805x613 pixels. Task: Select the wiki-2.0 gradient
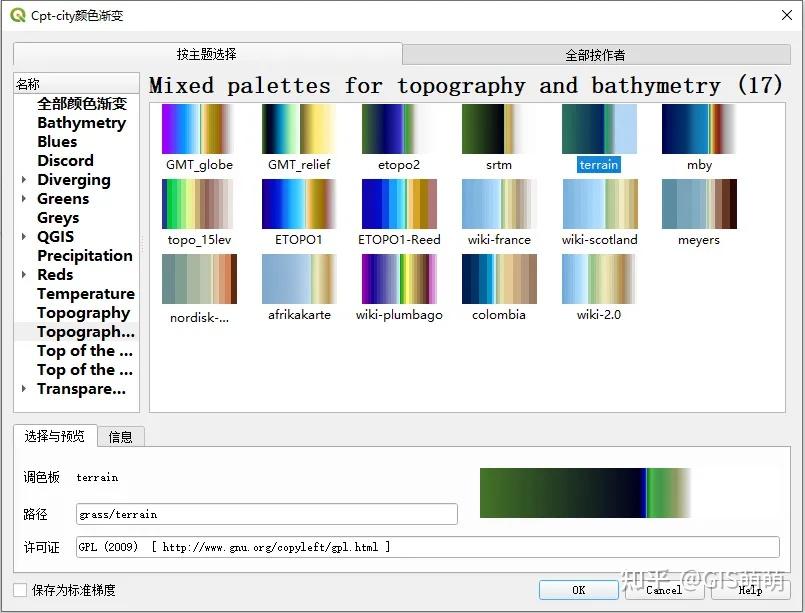click(x=599, y=279)
